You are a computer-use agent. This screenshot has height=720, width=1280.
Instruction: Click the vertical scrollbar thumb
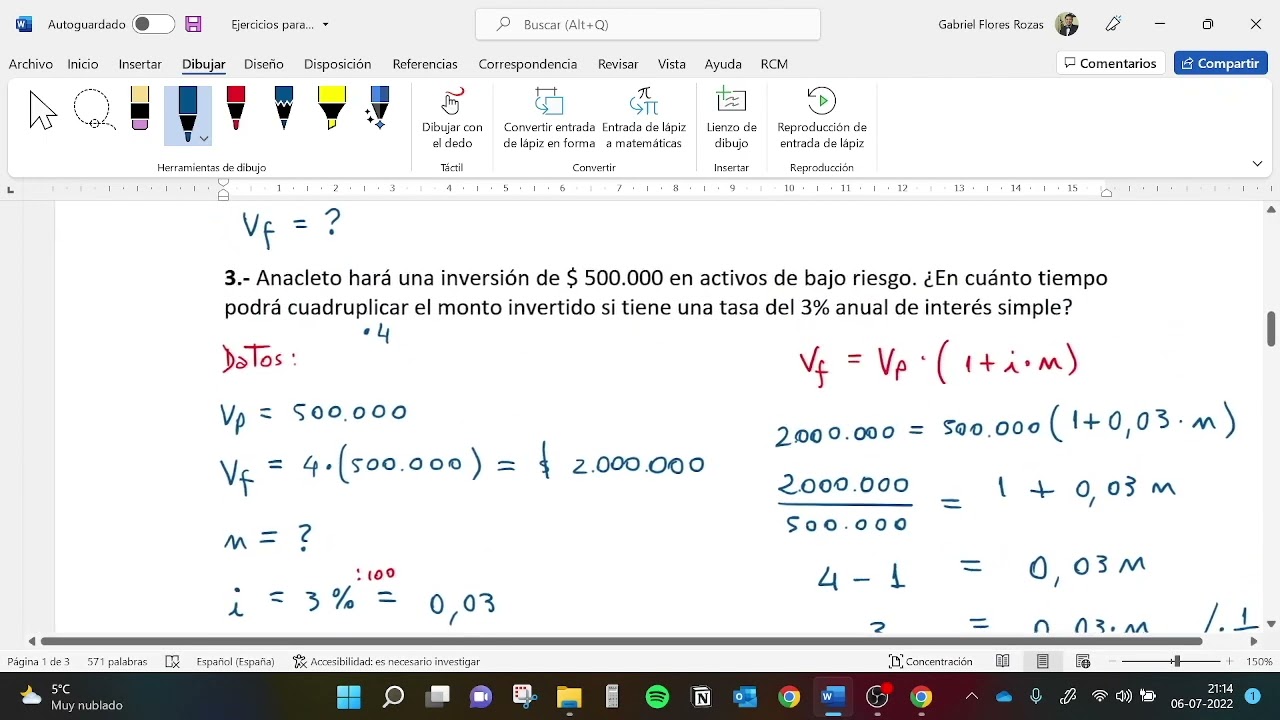(x=1271, y=329)
